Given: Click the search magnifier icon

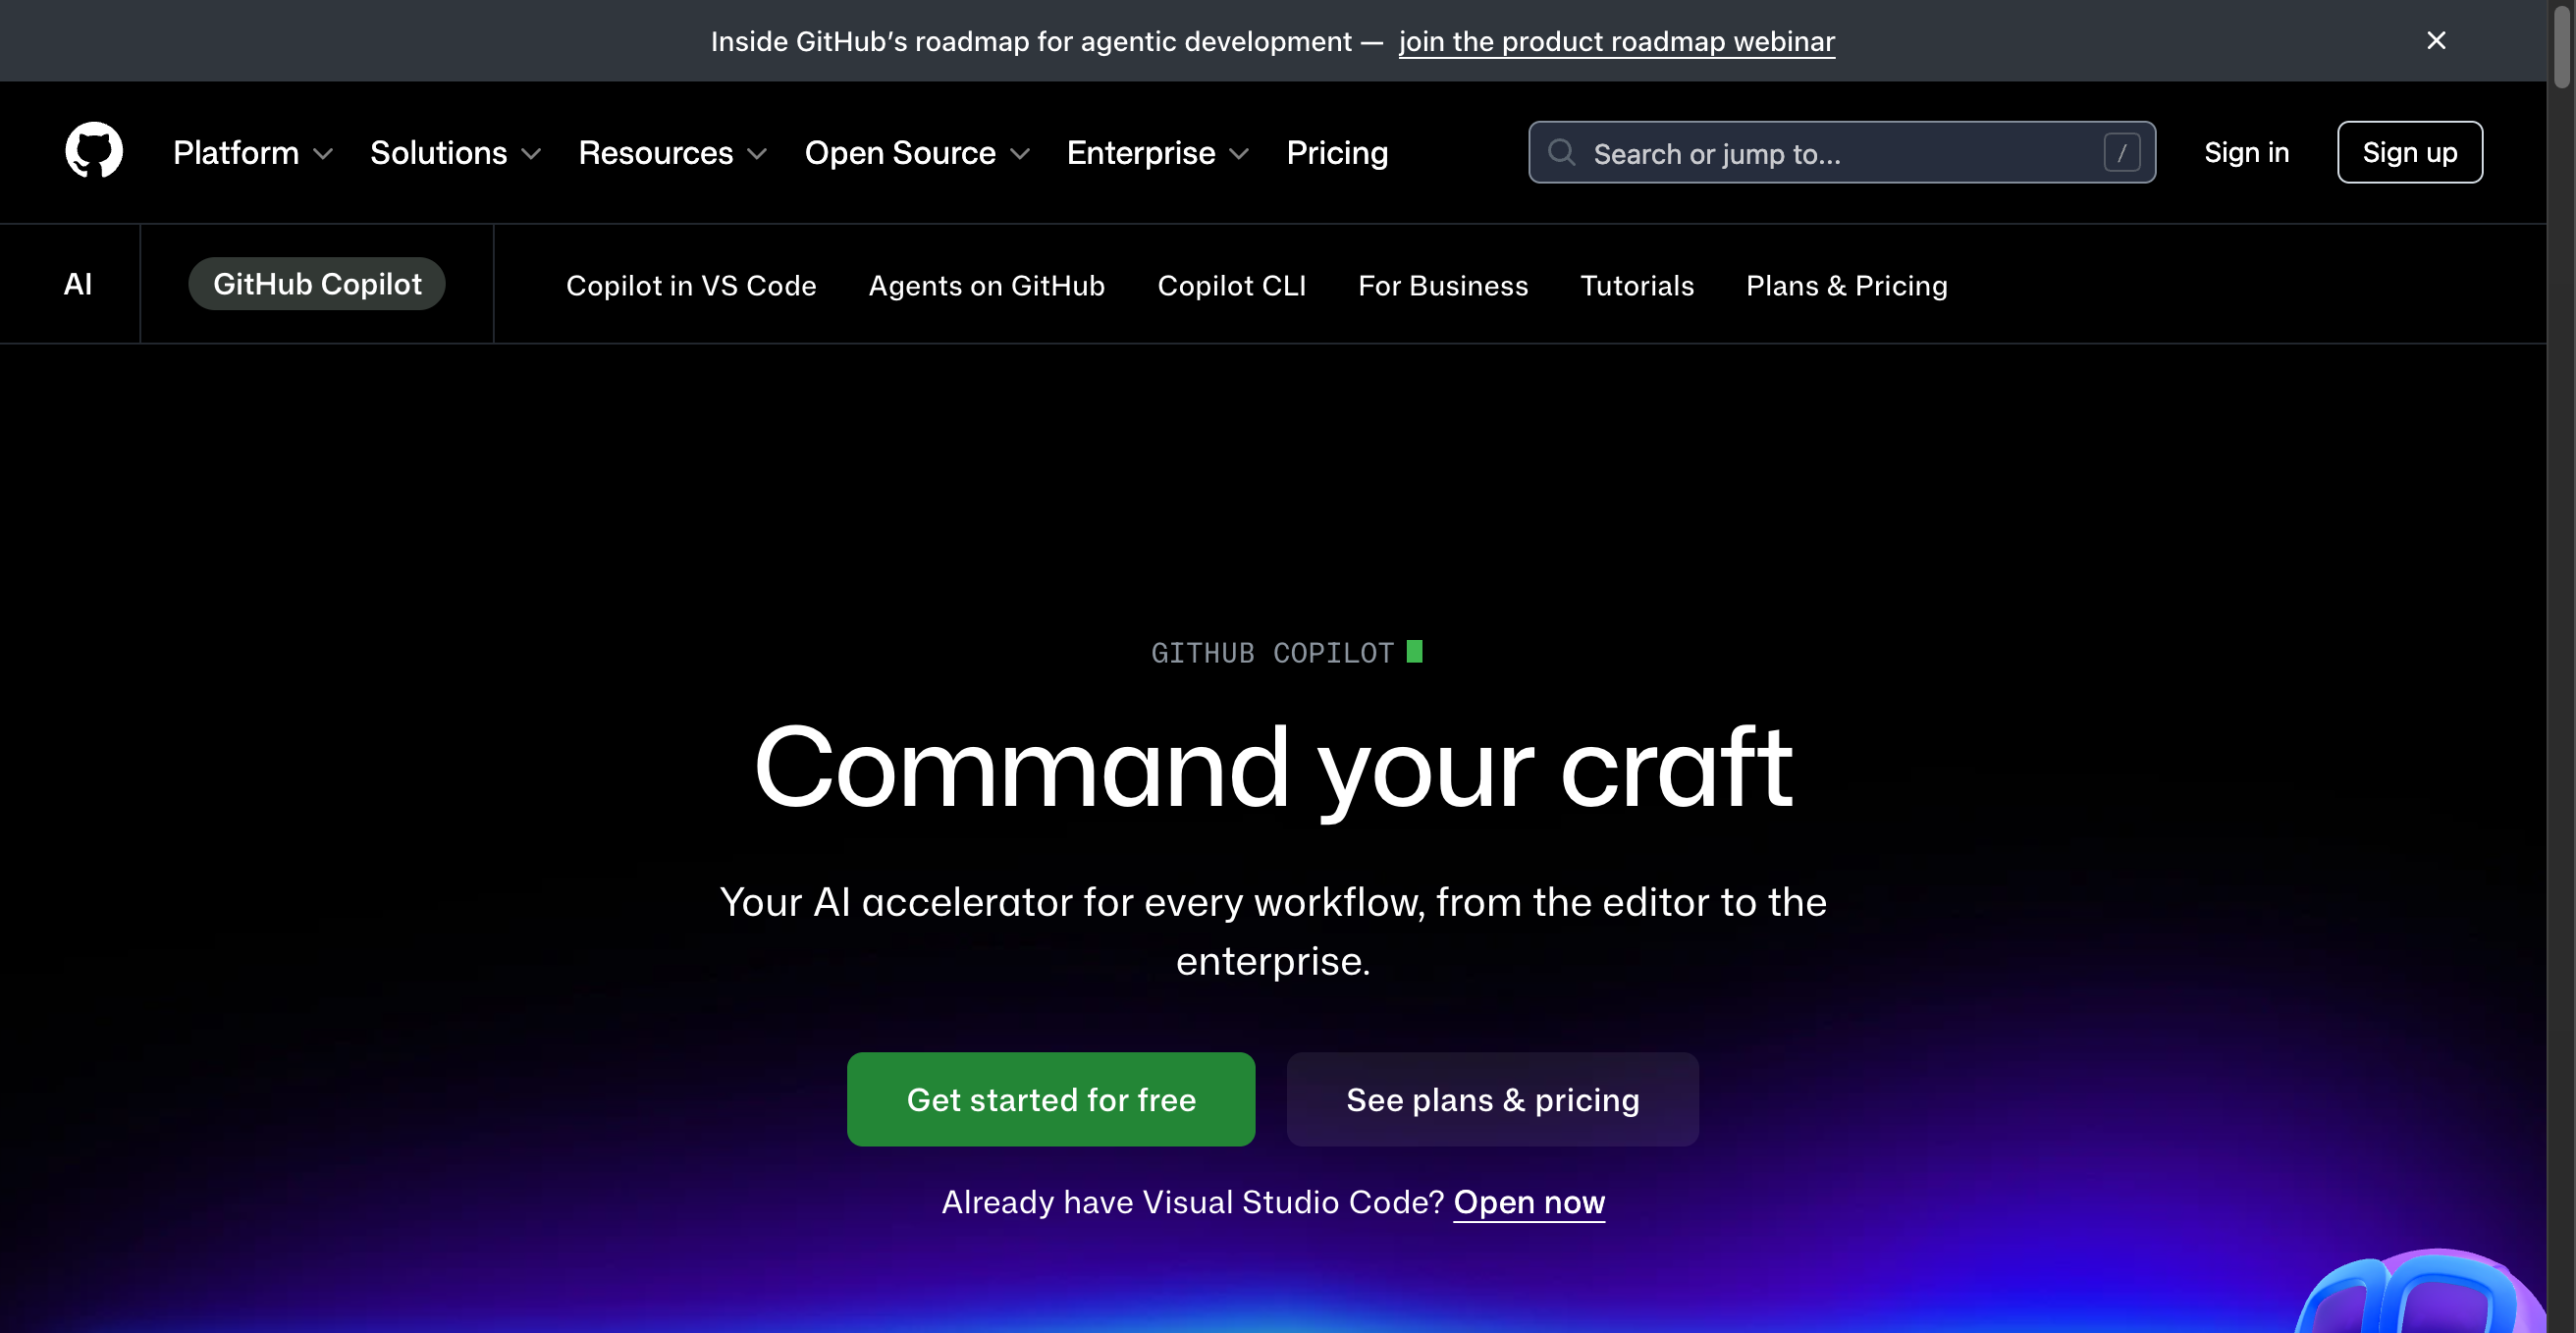Looking at the screenshot, I should 1561,153.
